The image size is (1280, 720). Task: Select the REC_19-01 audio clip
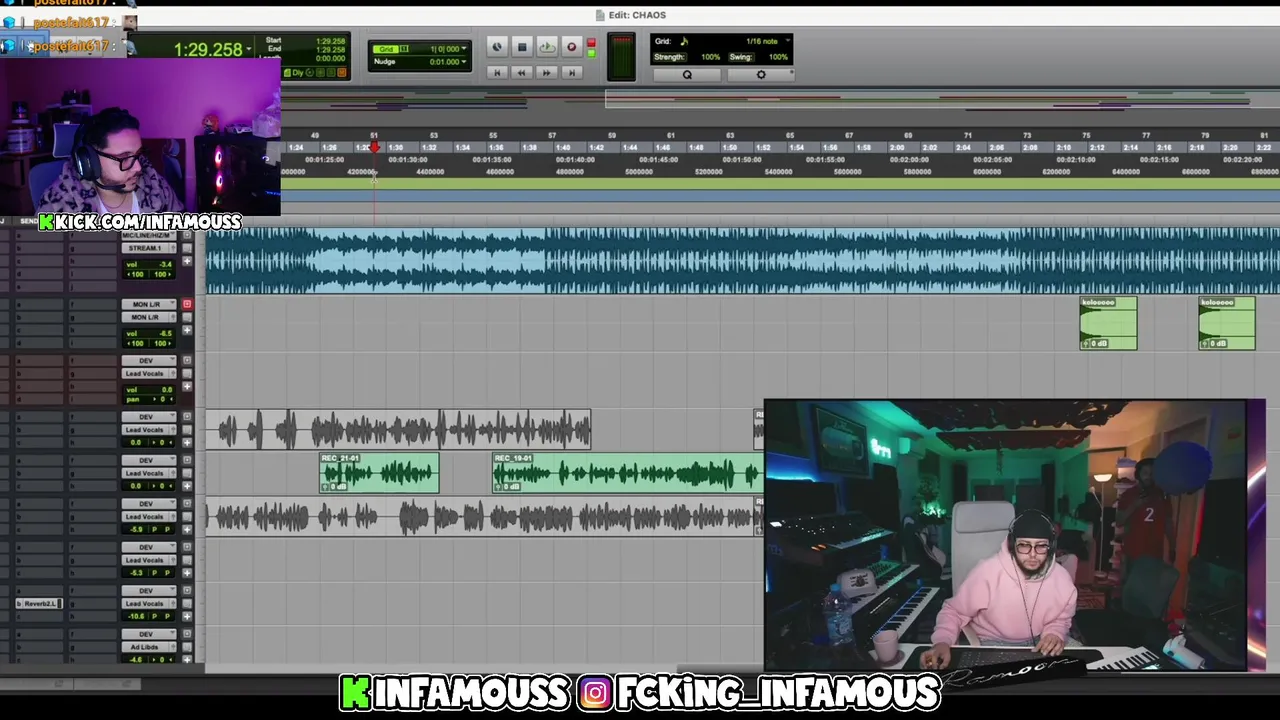tap(628, 473)
